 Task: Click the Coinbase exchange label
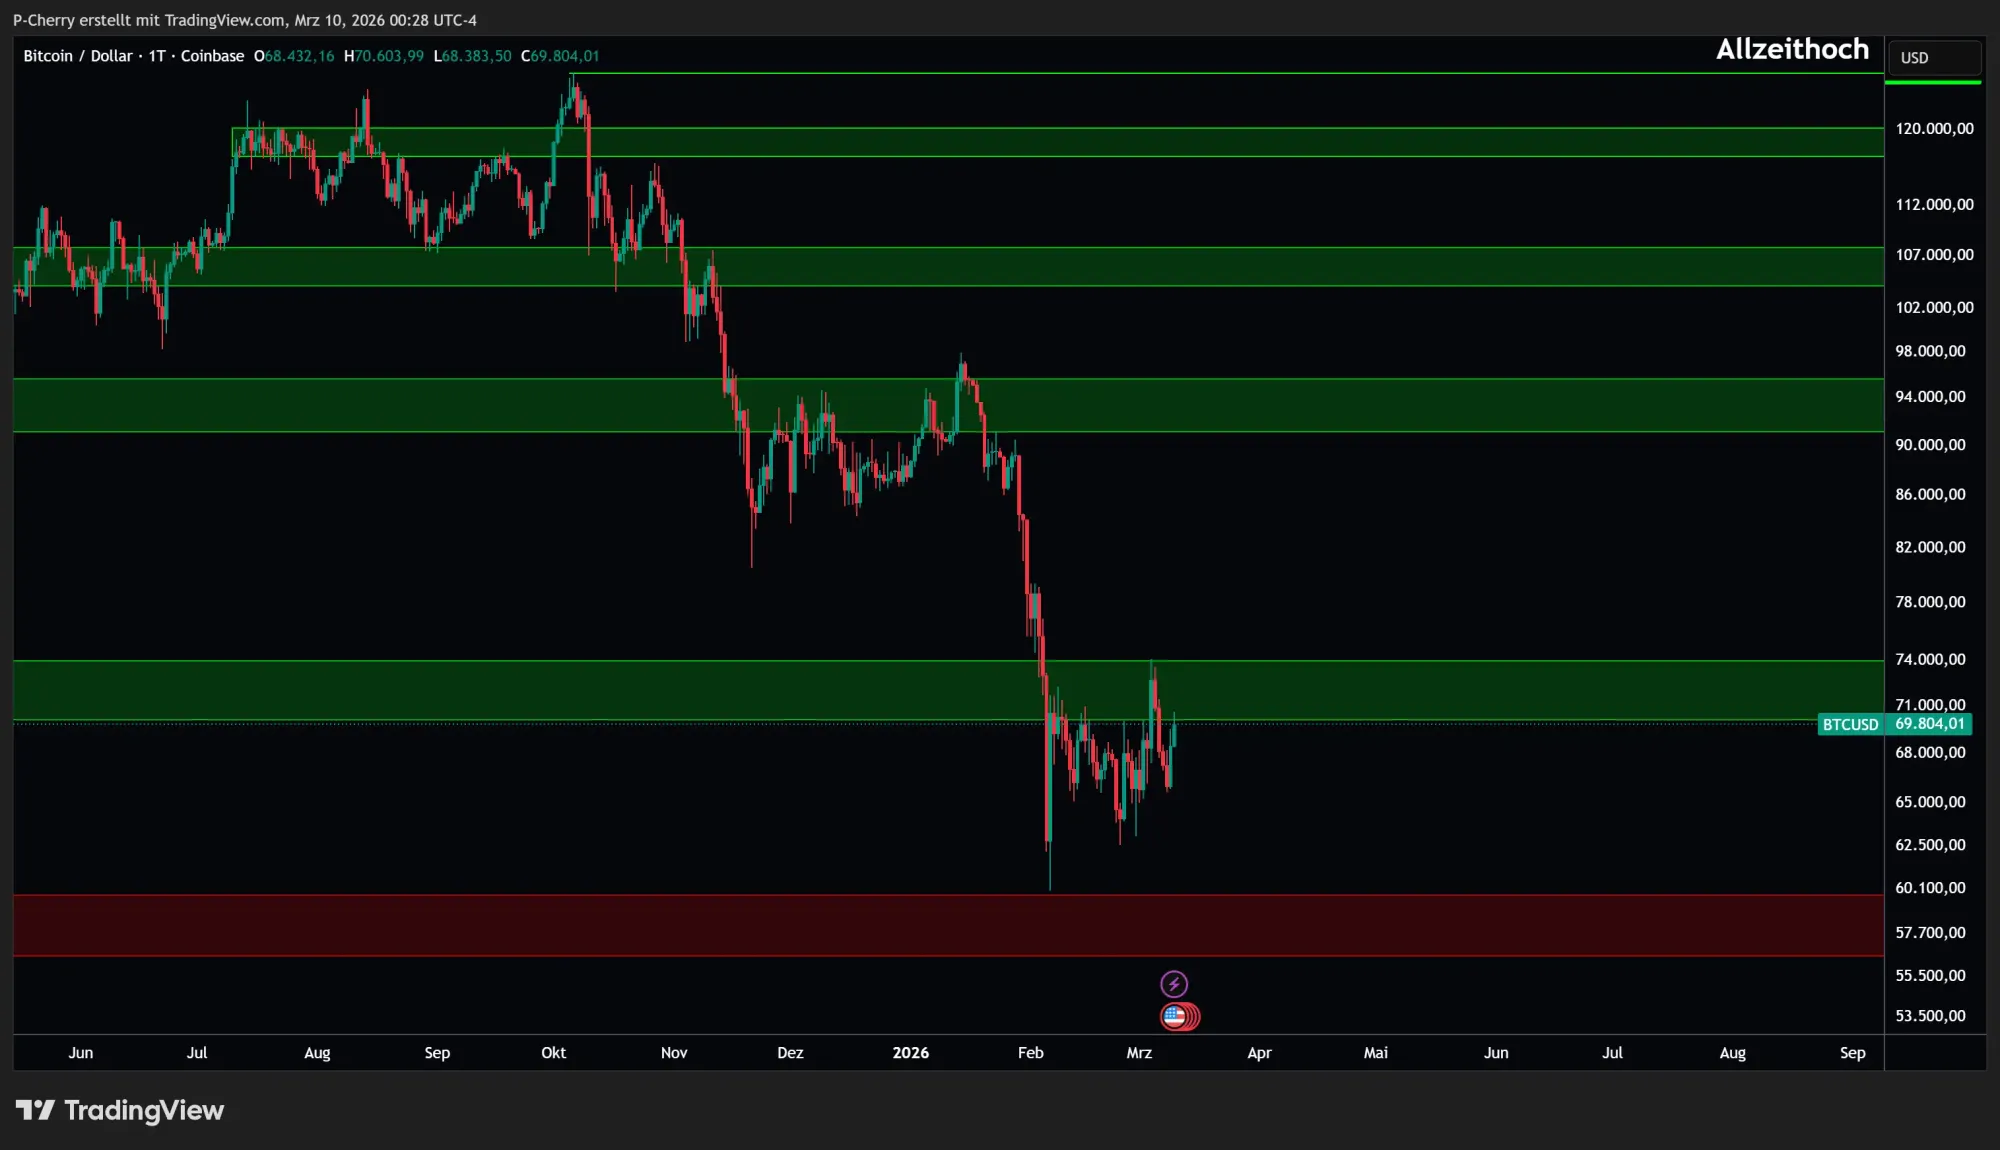coord(212,56)
